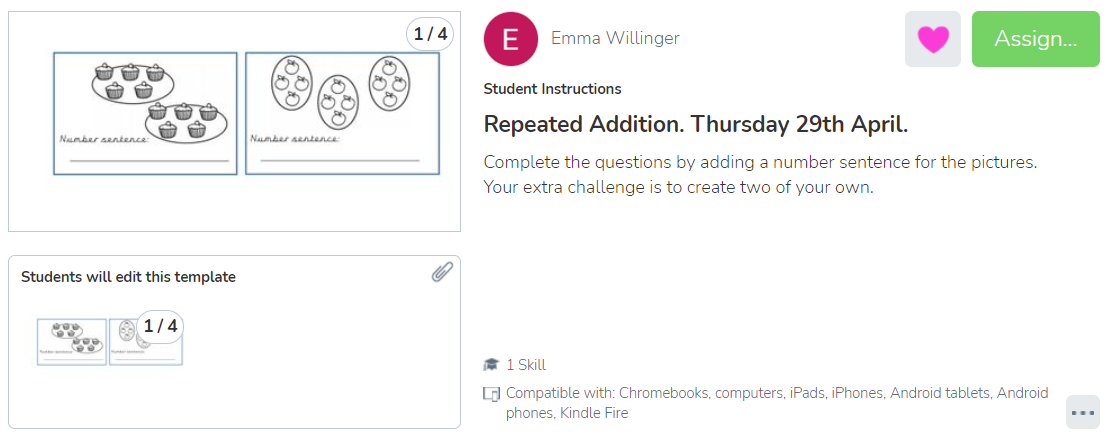Click the 1 / 4 badge on large preview

click(430, 34)
